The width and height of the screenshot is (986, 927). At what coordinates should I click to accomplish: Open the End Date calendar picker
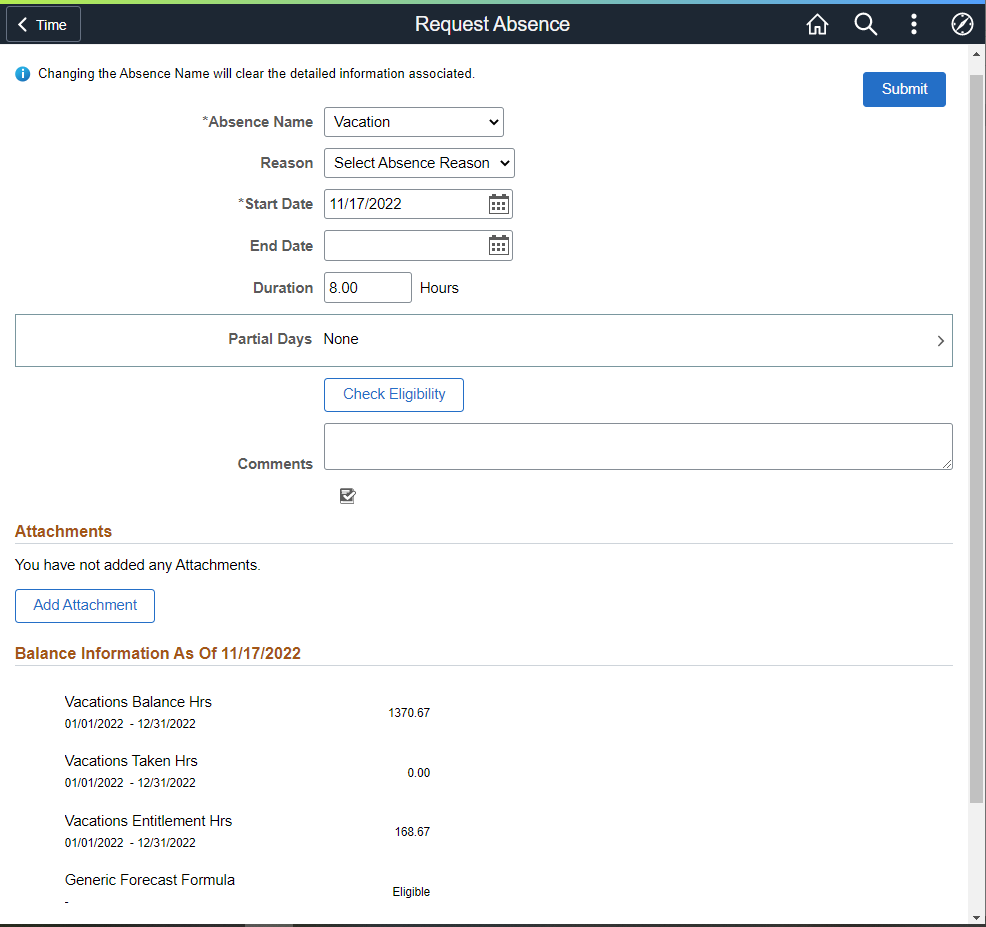tap(499, 246)
